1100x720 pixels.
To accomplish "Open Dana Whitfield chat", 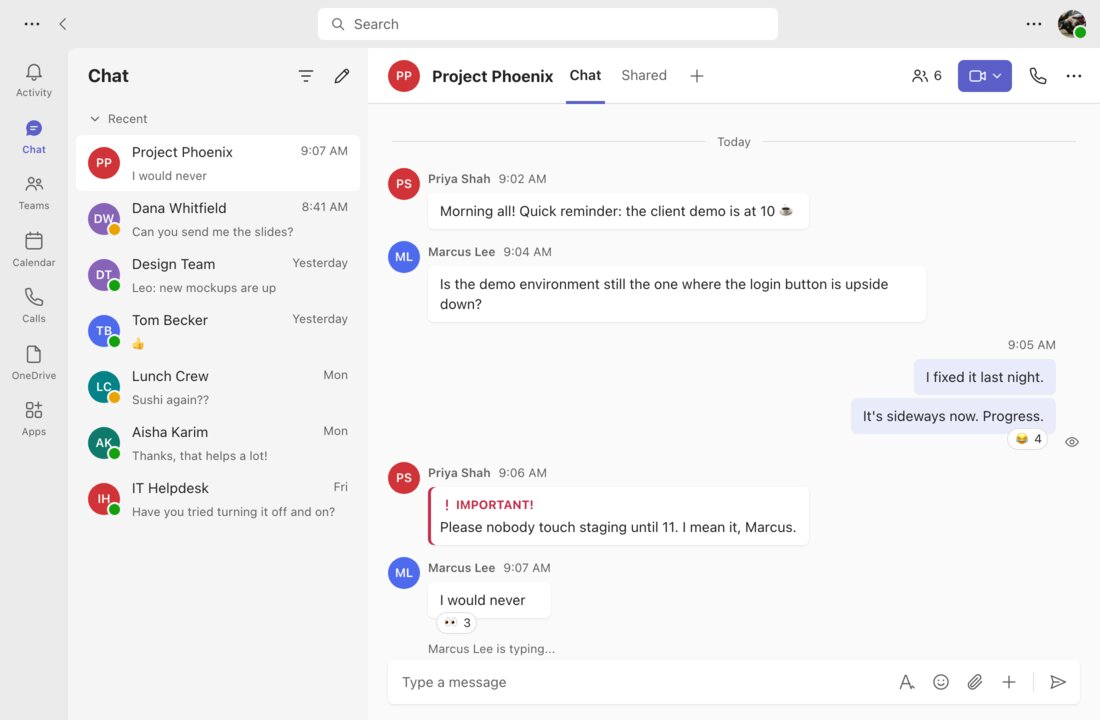I will click(217, 219).
